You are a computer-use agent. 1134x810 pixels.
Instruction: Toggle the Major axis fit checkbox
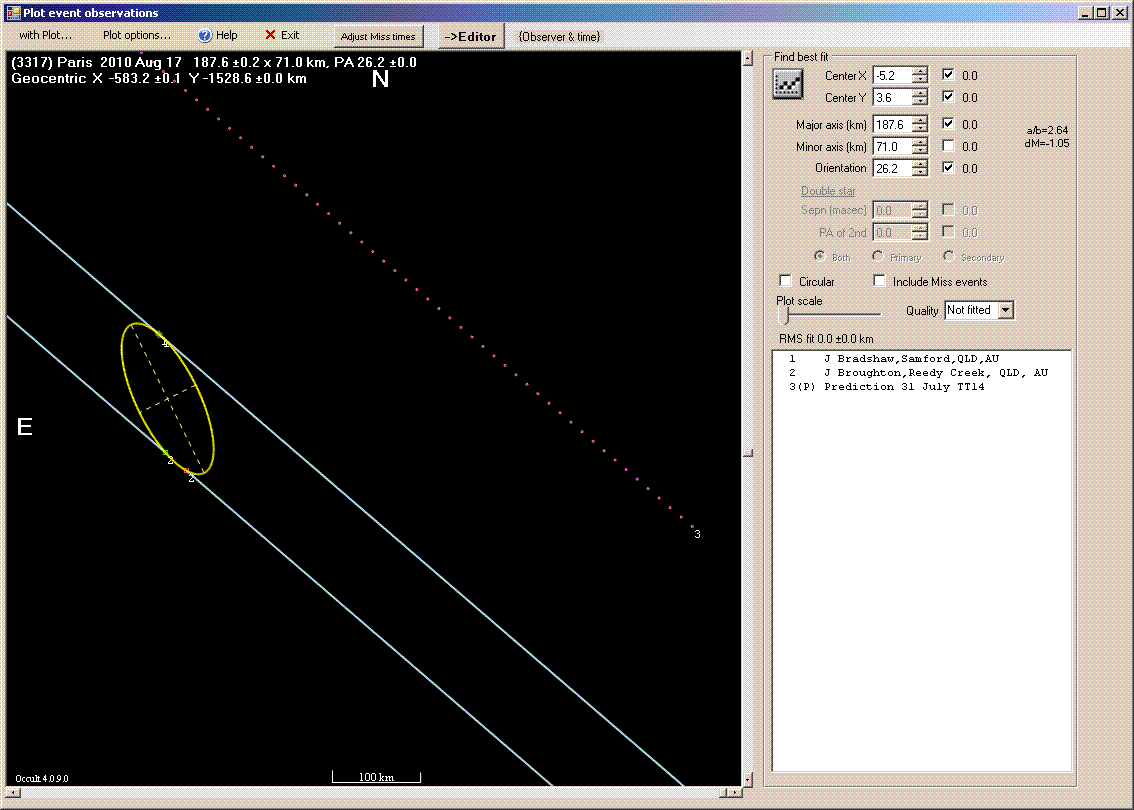click(x=948, y=124)
